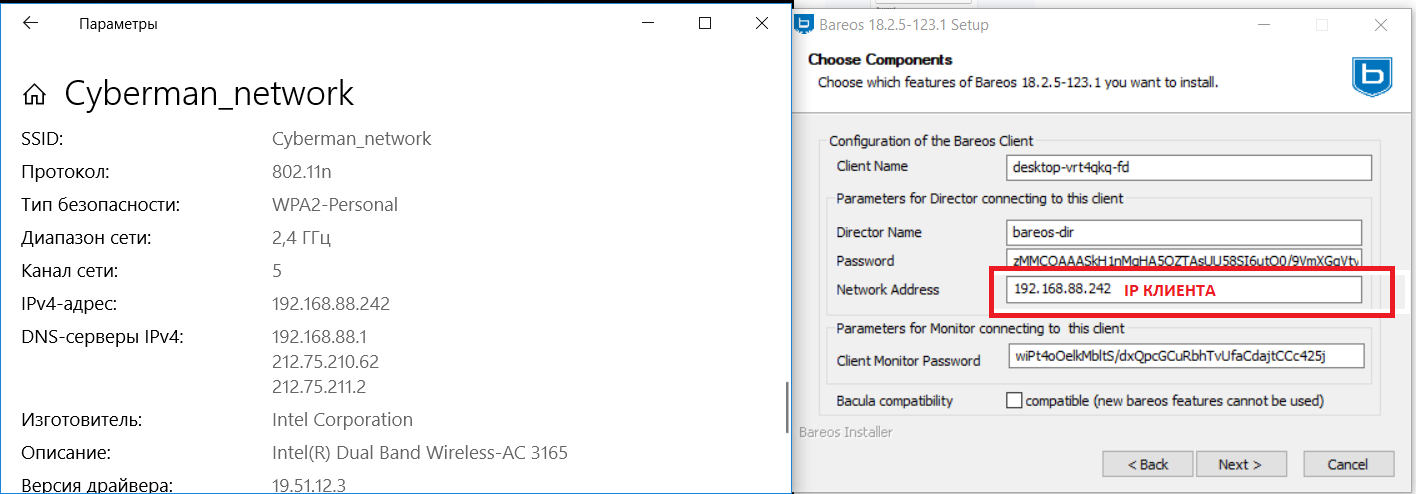The width and height of the screenshot is (1416, 494).
Task: Enable Bacula compatibility checkbox
Action: click(1014, 400)
